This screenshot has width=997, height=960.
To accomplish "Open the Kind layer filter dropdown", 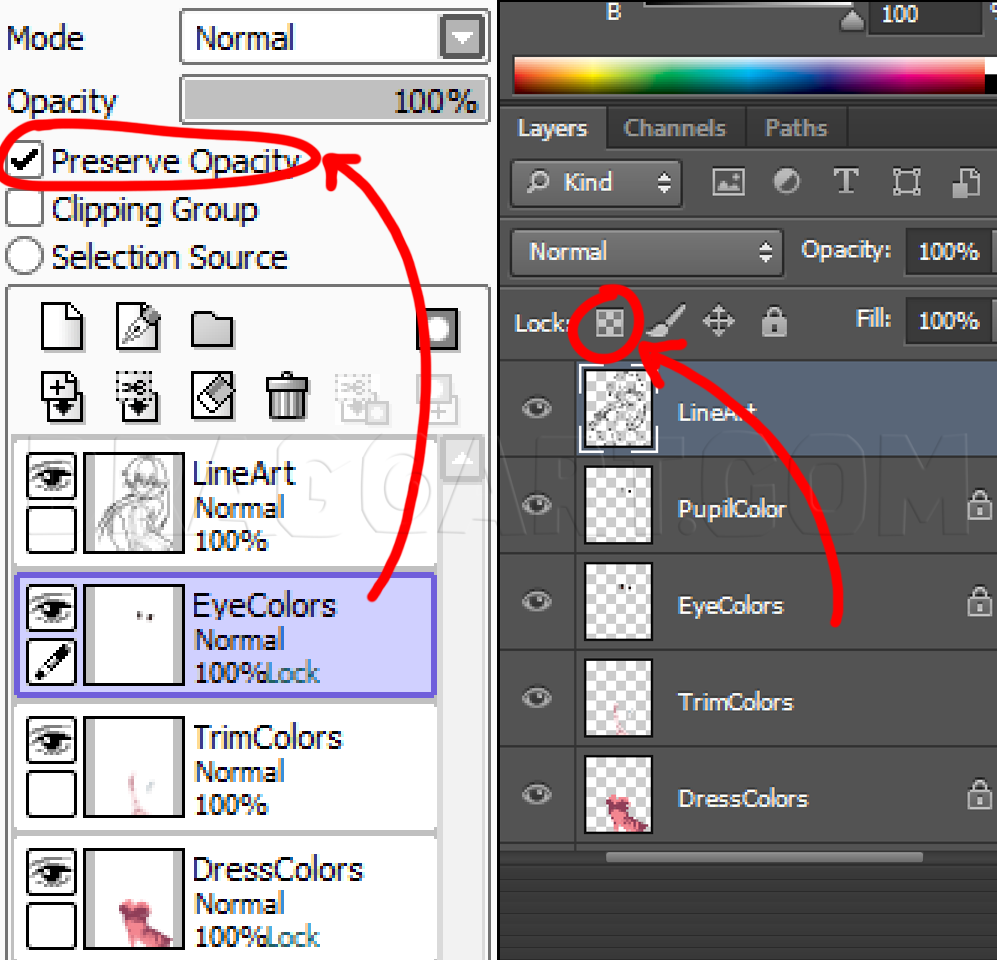I will coord(596,183).
